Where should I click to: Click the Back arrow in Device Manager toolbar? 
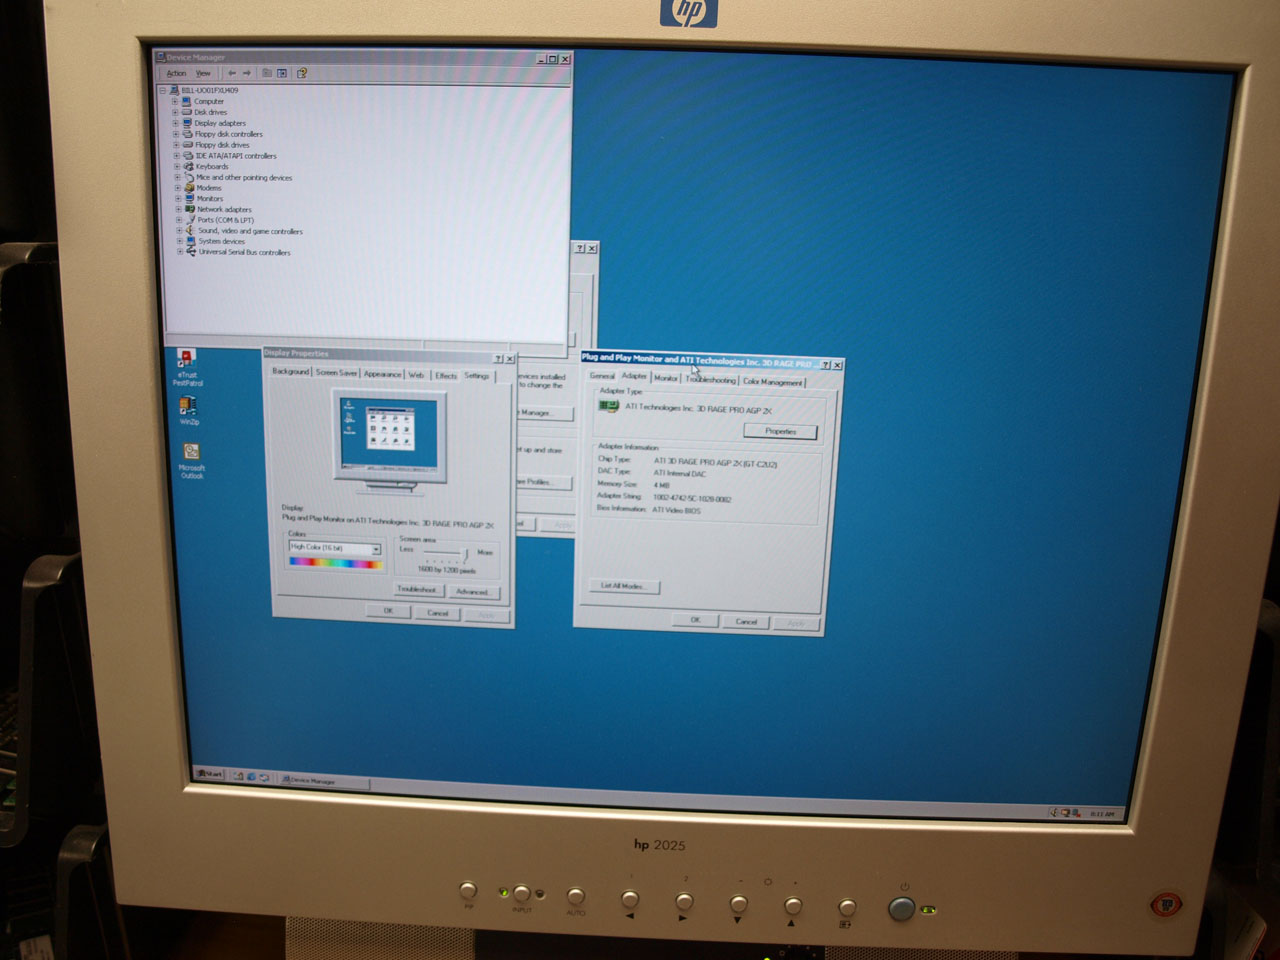coord(232,73)
